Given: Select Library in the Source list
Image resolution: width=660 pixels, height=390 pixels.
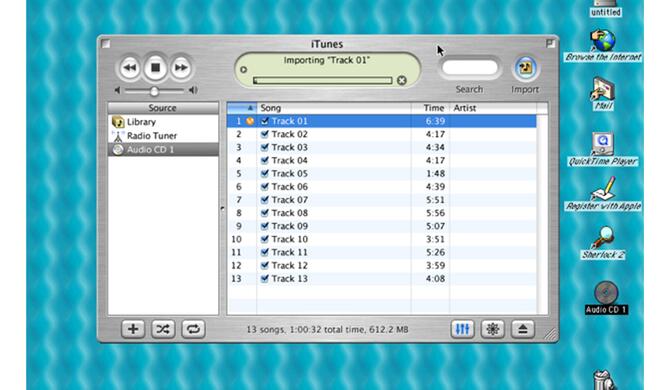Looking at the screenshot, I should point(163,122).
